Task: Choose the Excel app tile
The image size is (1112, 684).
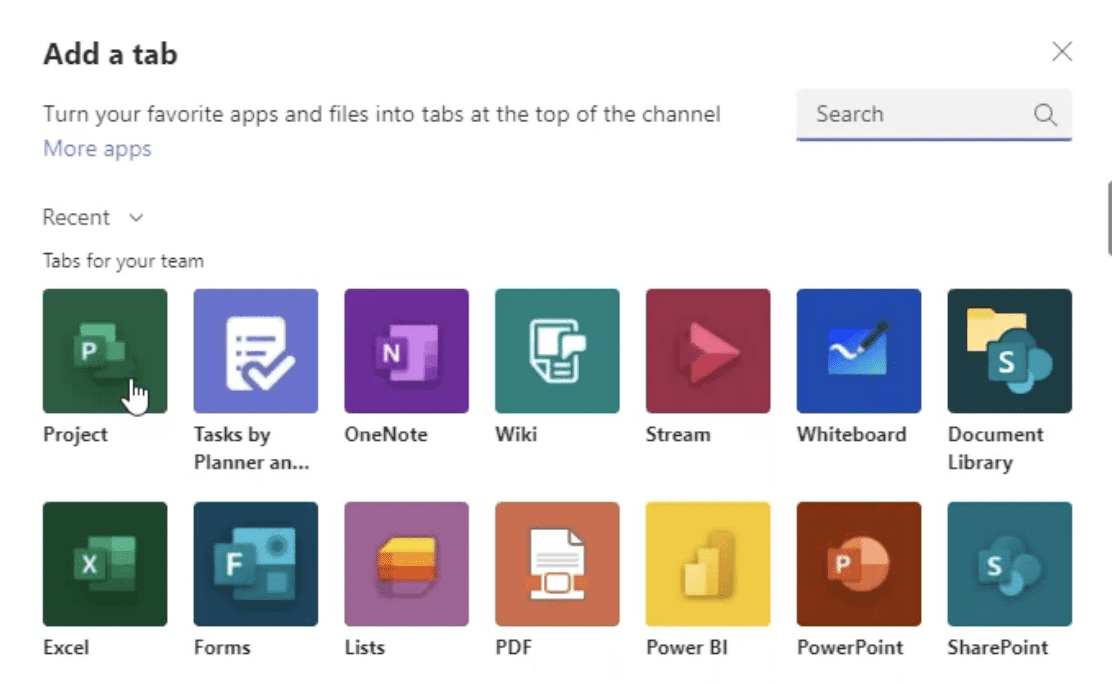Action: click(105, 564)
